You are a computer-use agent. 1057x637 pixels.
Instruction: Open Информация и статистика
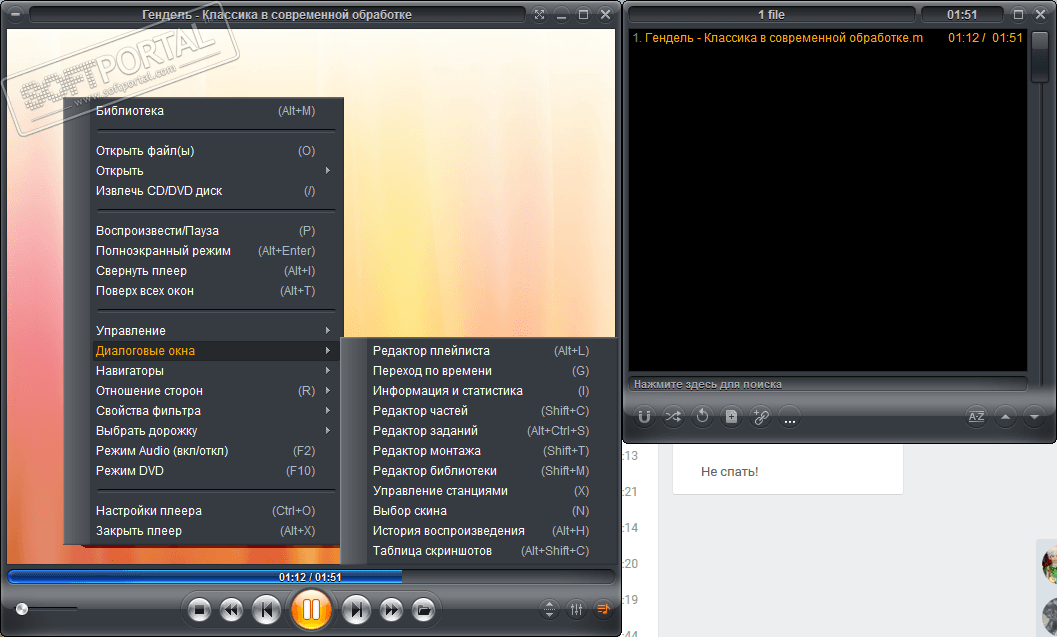pyautogui.click(x=481, y=391)
